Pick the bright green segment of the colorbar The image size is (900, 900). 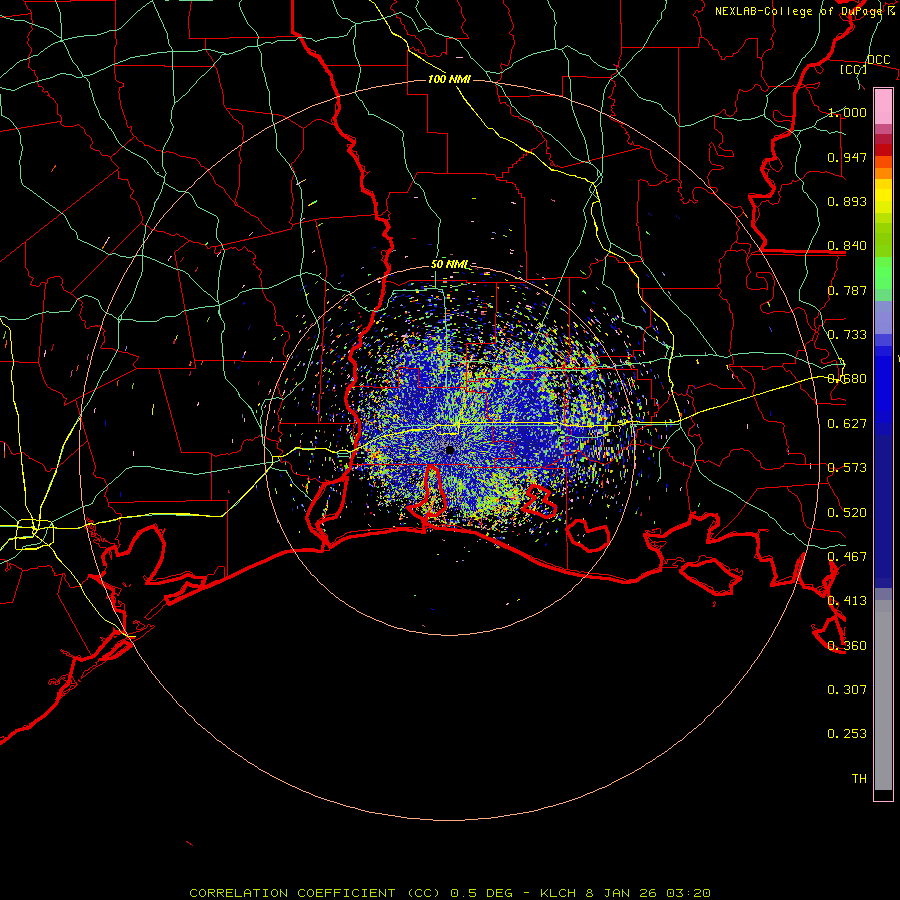883,273
